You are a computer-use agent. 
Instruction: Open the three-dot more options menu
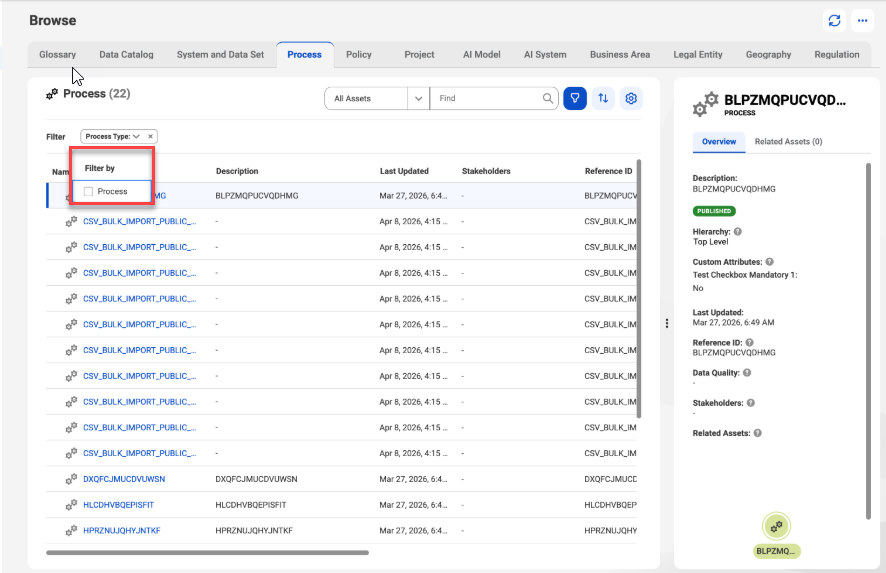[862, 20]
